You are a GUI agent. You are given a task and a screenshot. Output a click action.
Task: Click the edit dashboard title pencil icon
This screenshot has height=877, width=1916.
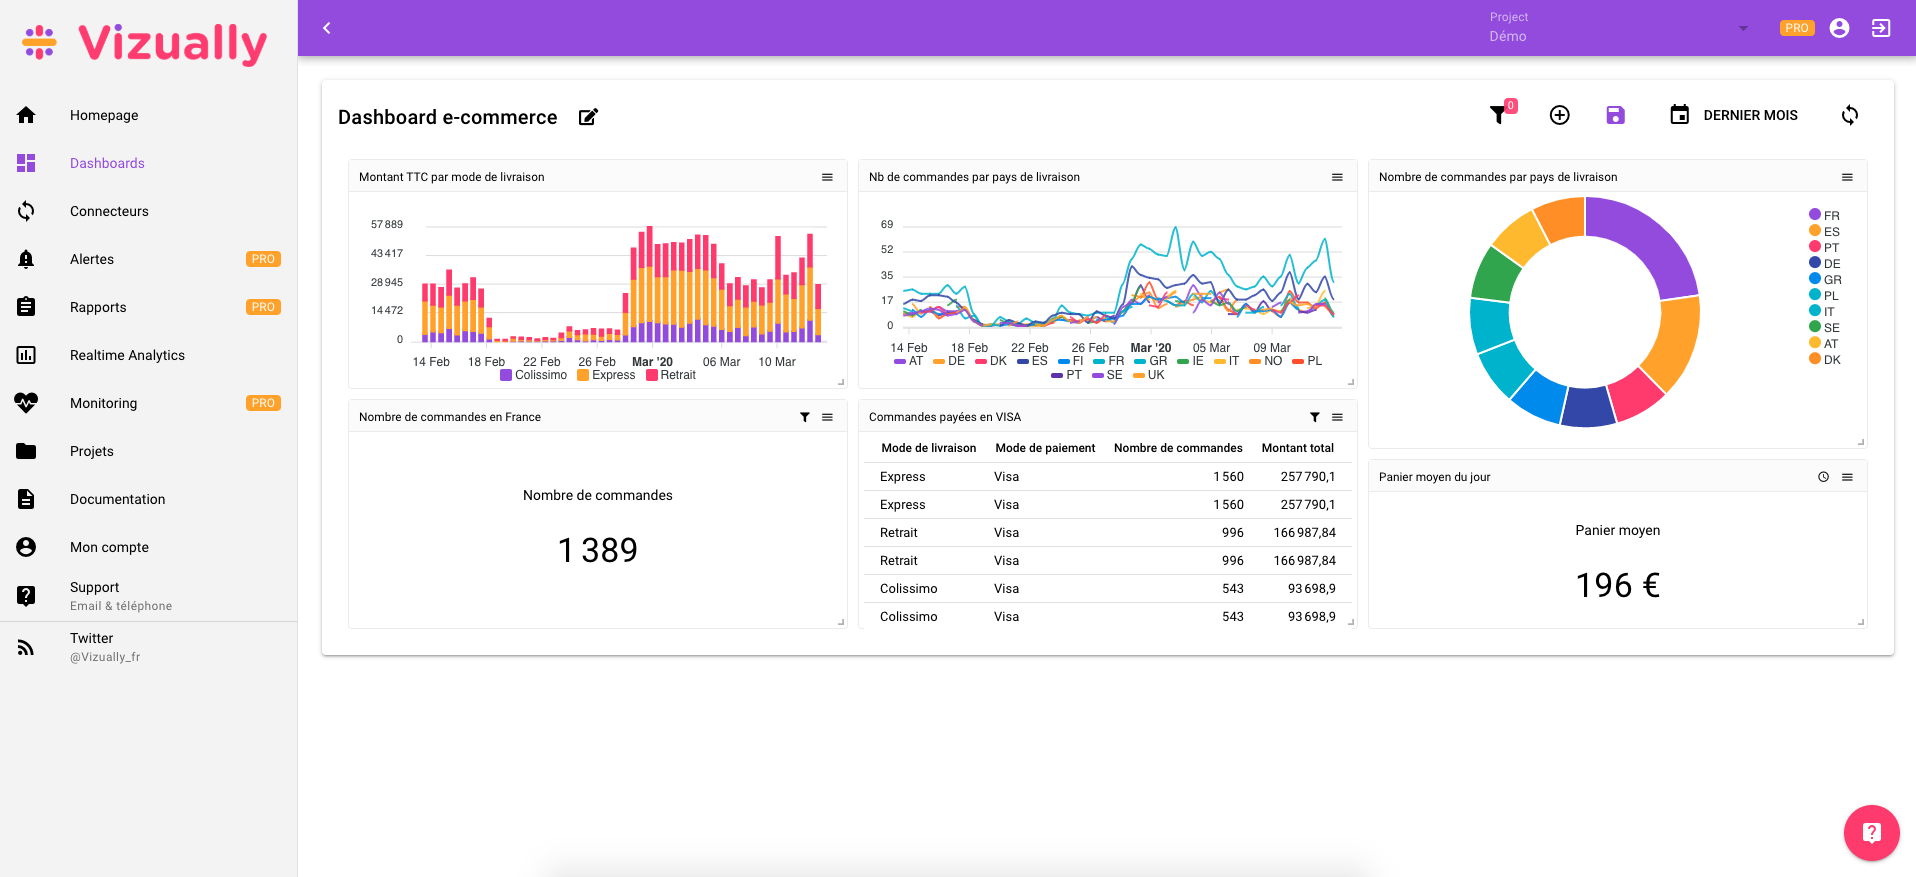pos(588,117)
